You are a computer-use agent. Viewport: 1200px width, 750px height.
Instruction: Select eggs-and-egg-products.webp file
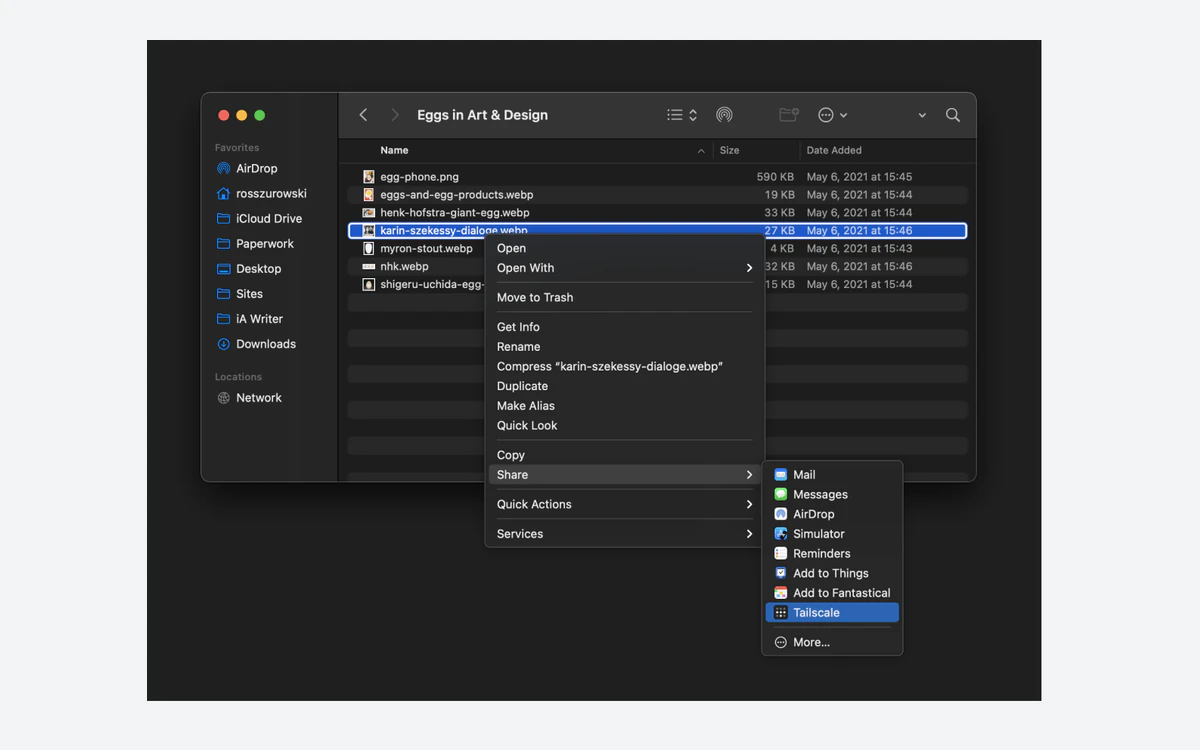coord(658,195)
